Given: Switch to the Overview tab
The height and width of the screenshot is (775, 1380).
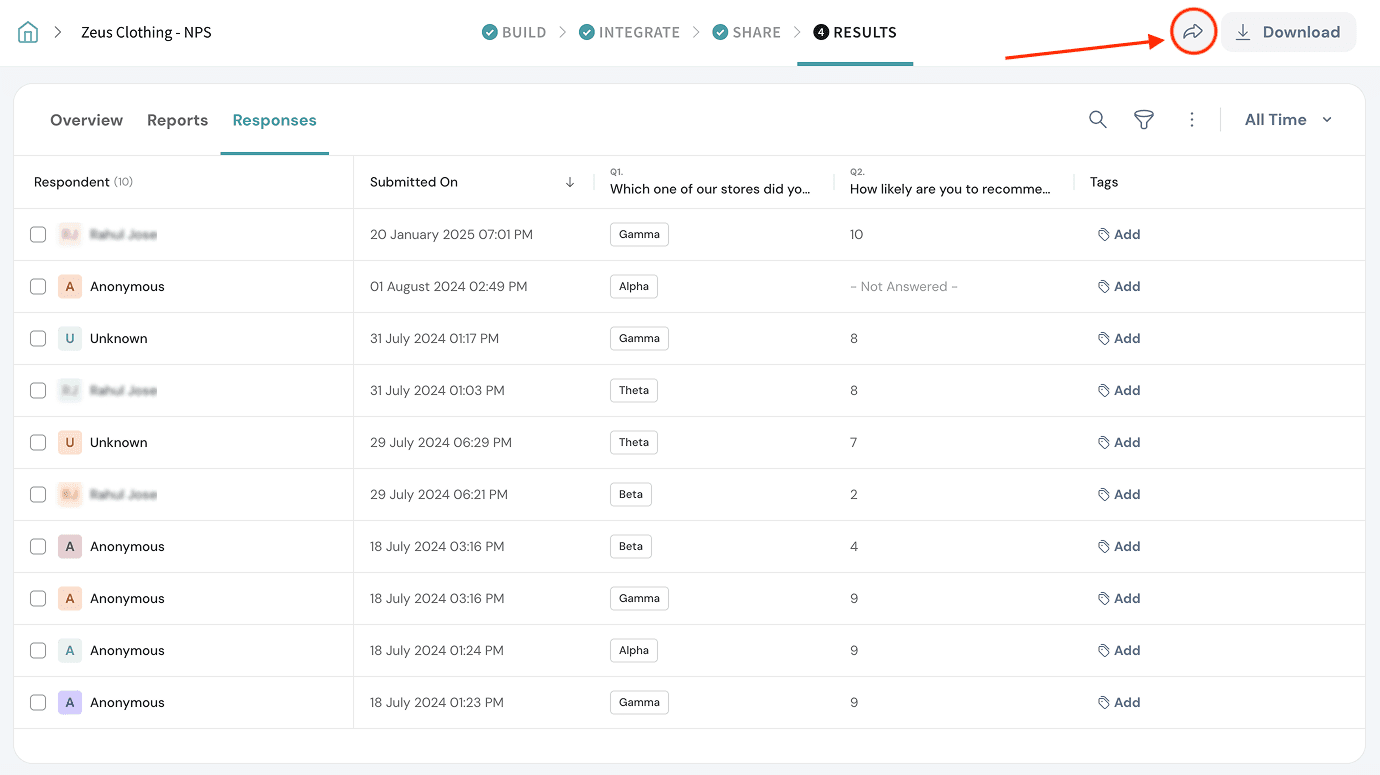Looking at the screenshot, I should 86,120.
